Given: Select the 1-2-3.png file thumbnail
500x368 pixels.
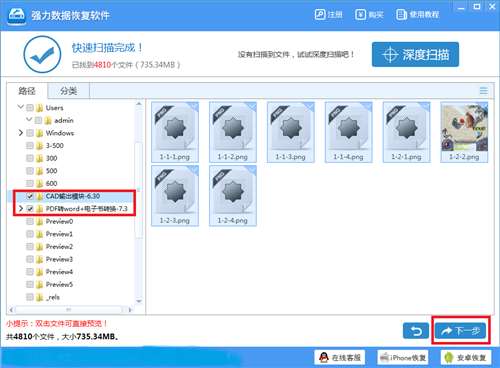Looking at the screenshot, I should click(175, 196).
